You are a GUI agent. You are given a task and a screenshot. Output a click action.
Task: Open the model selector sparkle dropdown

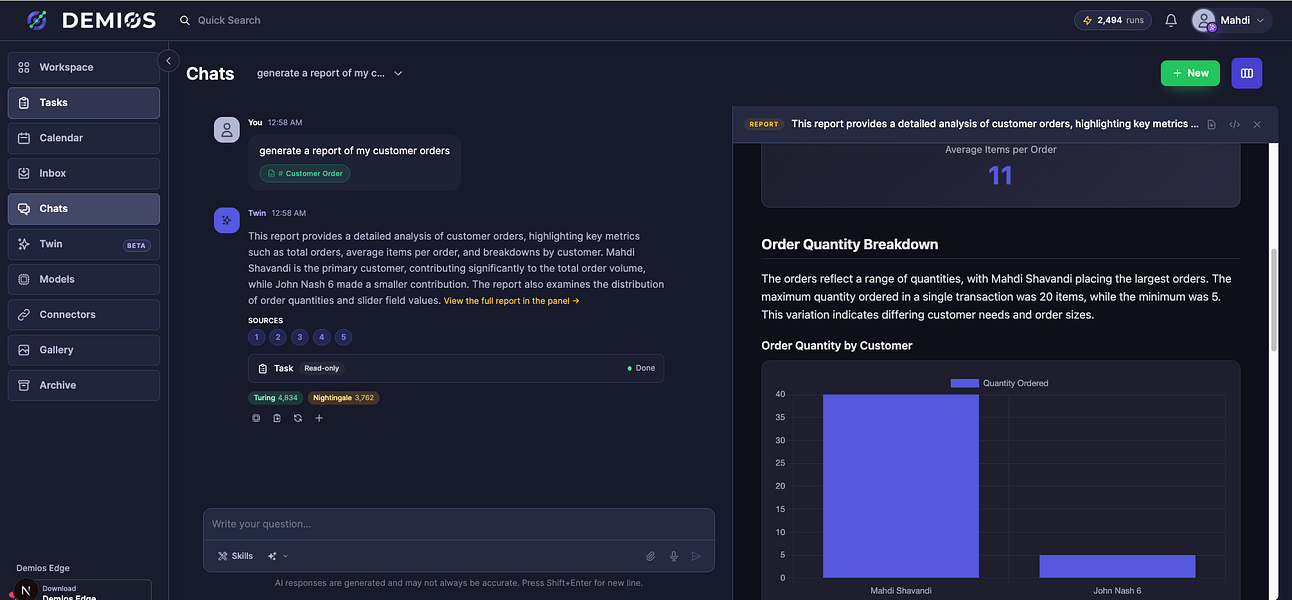click(x=278, y=556)
